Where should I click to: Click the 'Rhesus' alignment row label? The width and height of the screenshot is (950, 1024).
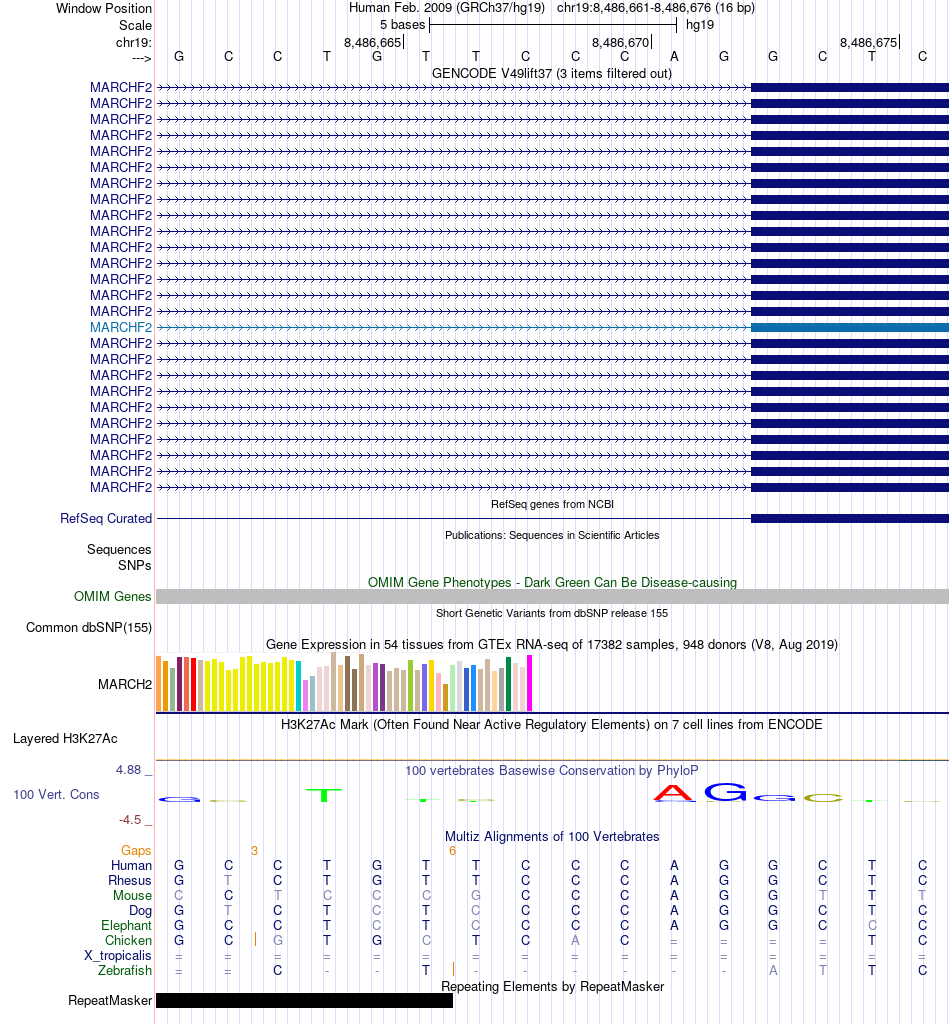(130, 880)
